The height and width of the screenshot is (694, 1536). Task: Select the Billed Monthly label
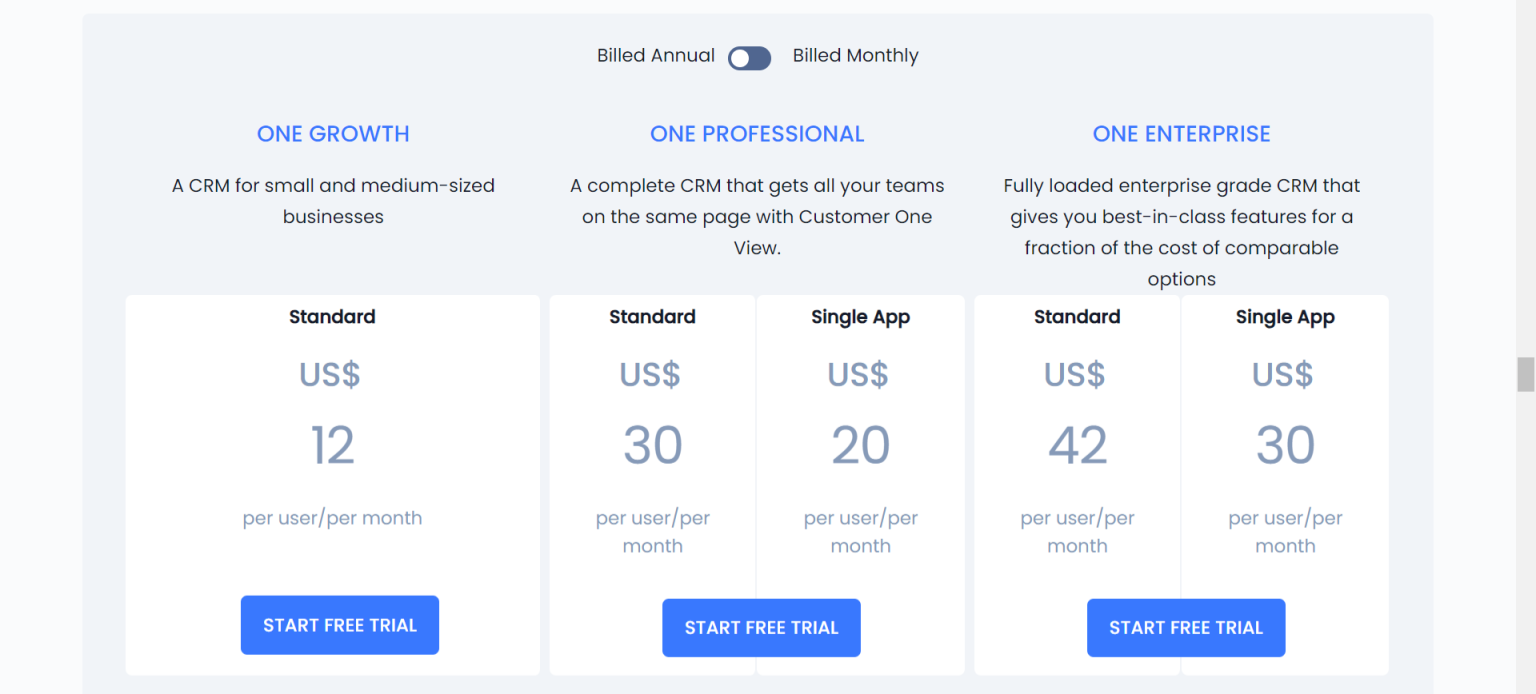pyautogui.click(x=855, y=56)
